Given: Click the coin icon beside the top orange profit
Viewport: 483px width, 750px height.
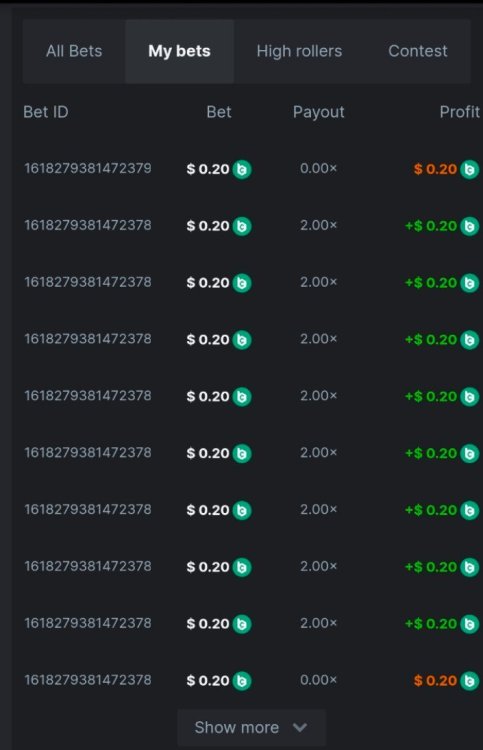Looking at the screenshot, I should 469,169.
